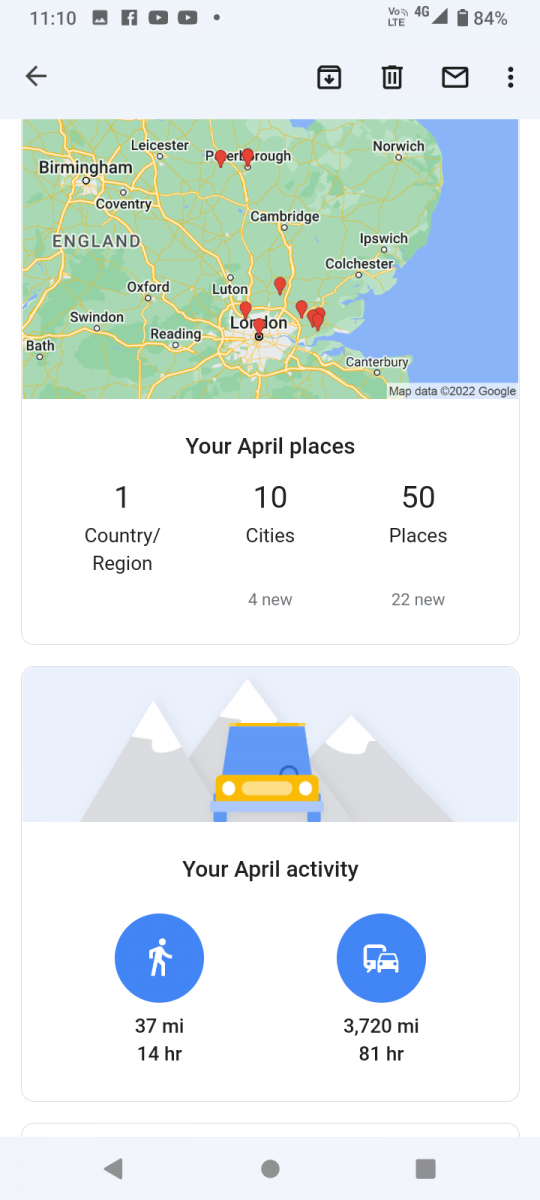Tap the Android recent apps square button
540x1200 pixels.
coord(426,1168)
